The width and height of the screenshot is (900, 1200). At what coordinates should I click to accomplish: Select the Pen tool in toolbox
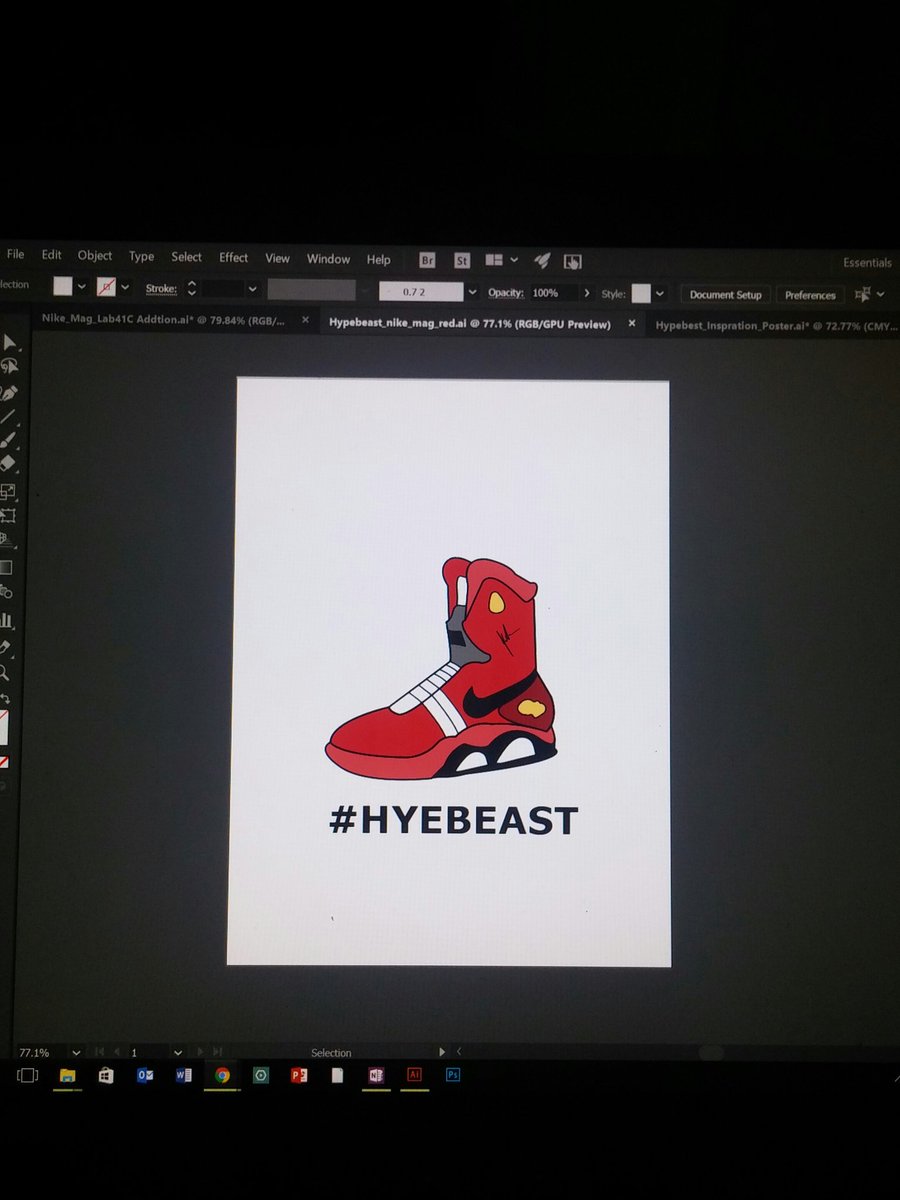pyautogui.click(x=9, y=392)
